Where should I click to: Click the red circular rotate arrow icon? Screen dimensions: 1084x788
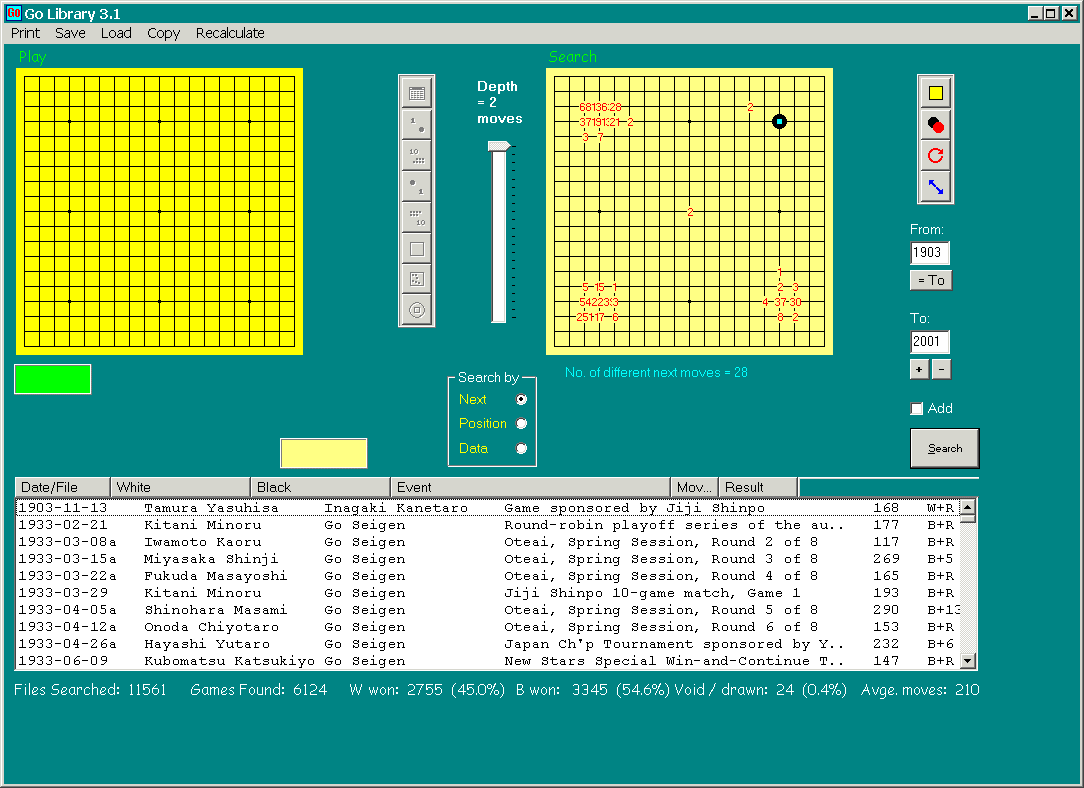coord(935,156)
